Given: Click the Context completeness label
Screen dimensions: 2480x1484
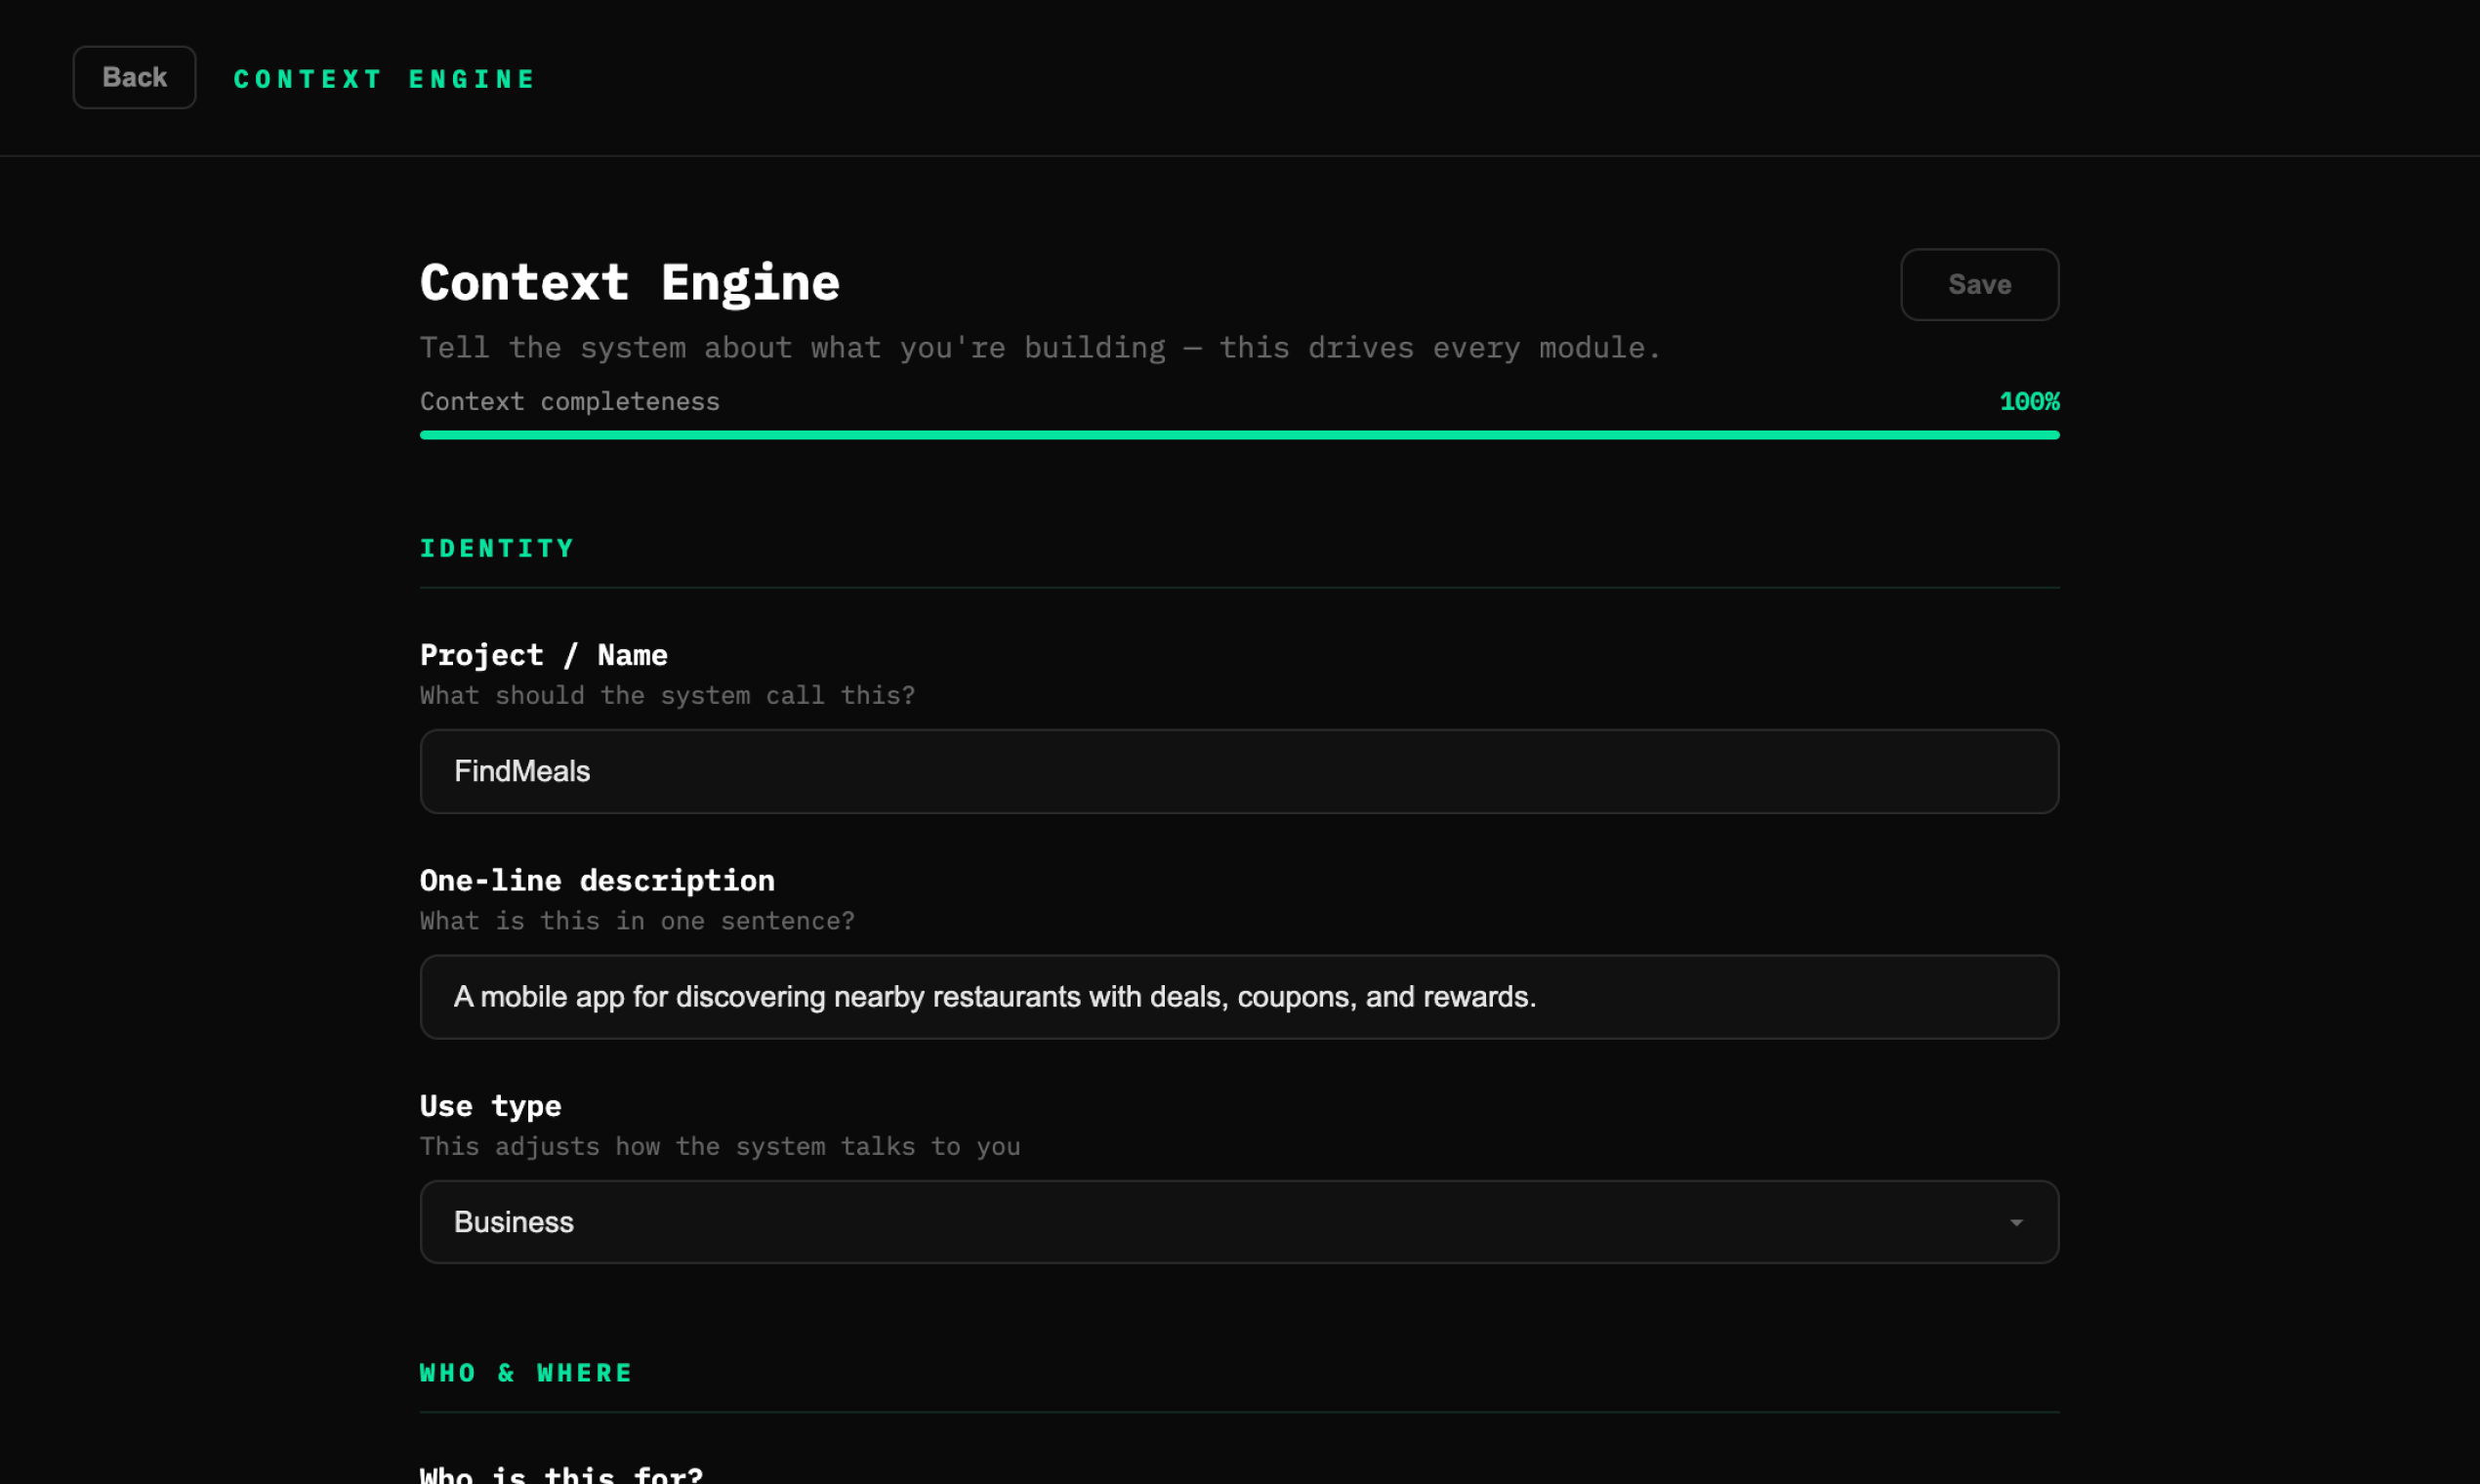Looking at the screenshot, I should (x=569, y=402).
